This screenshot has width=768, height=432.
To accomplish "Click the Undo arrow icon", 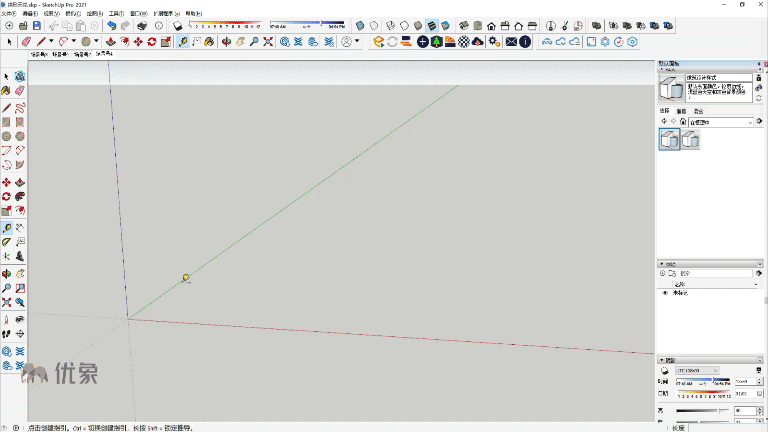I will [x=111, y=25].
